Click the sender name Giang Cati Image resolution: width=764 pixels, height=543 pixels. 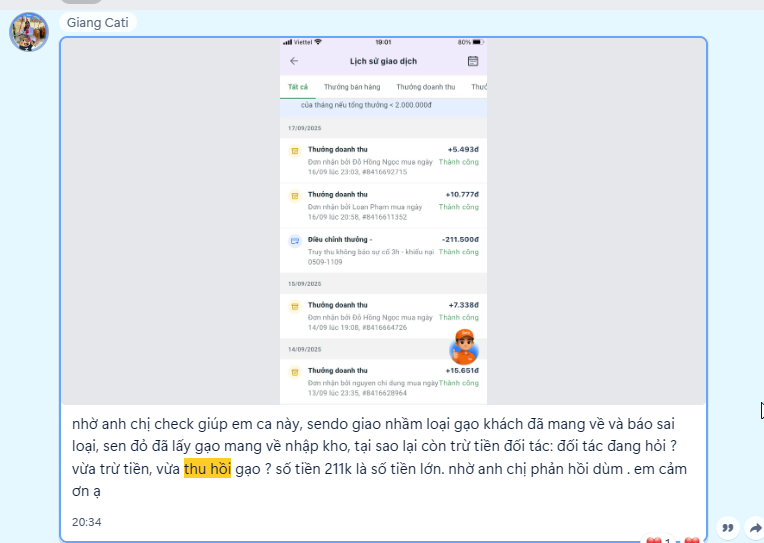coord(97,22)
